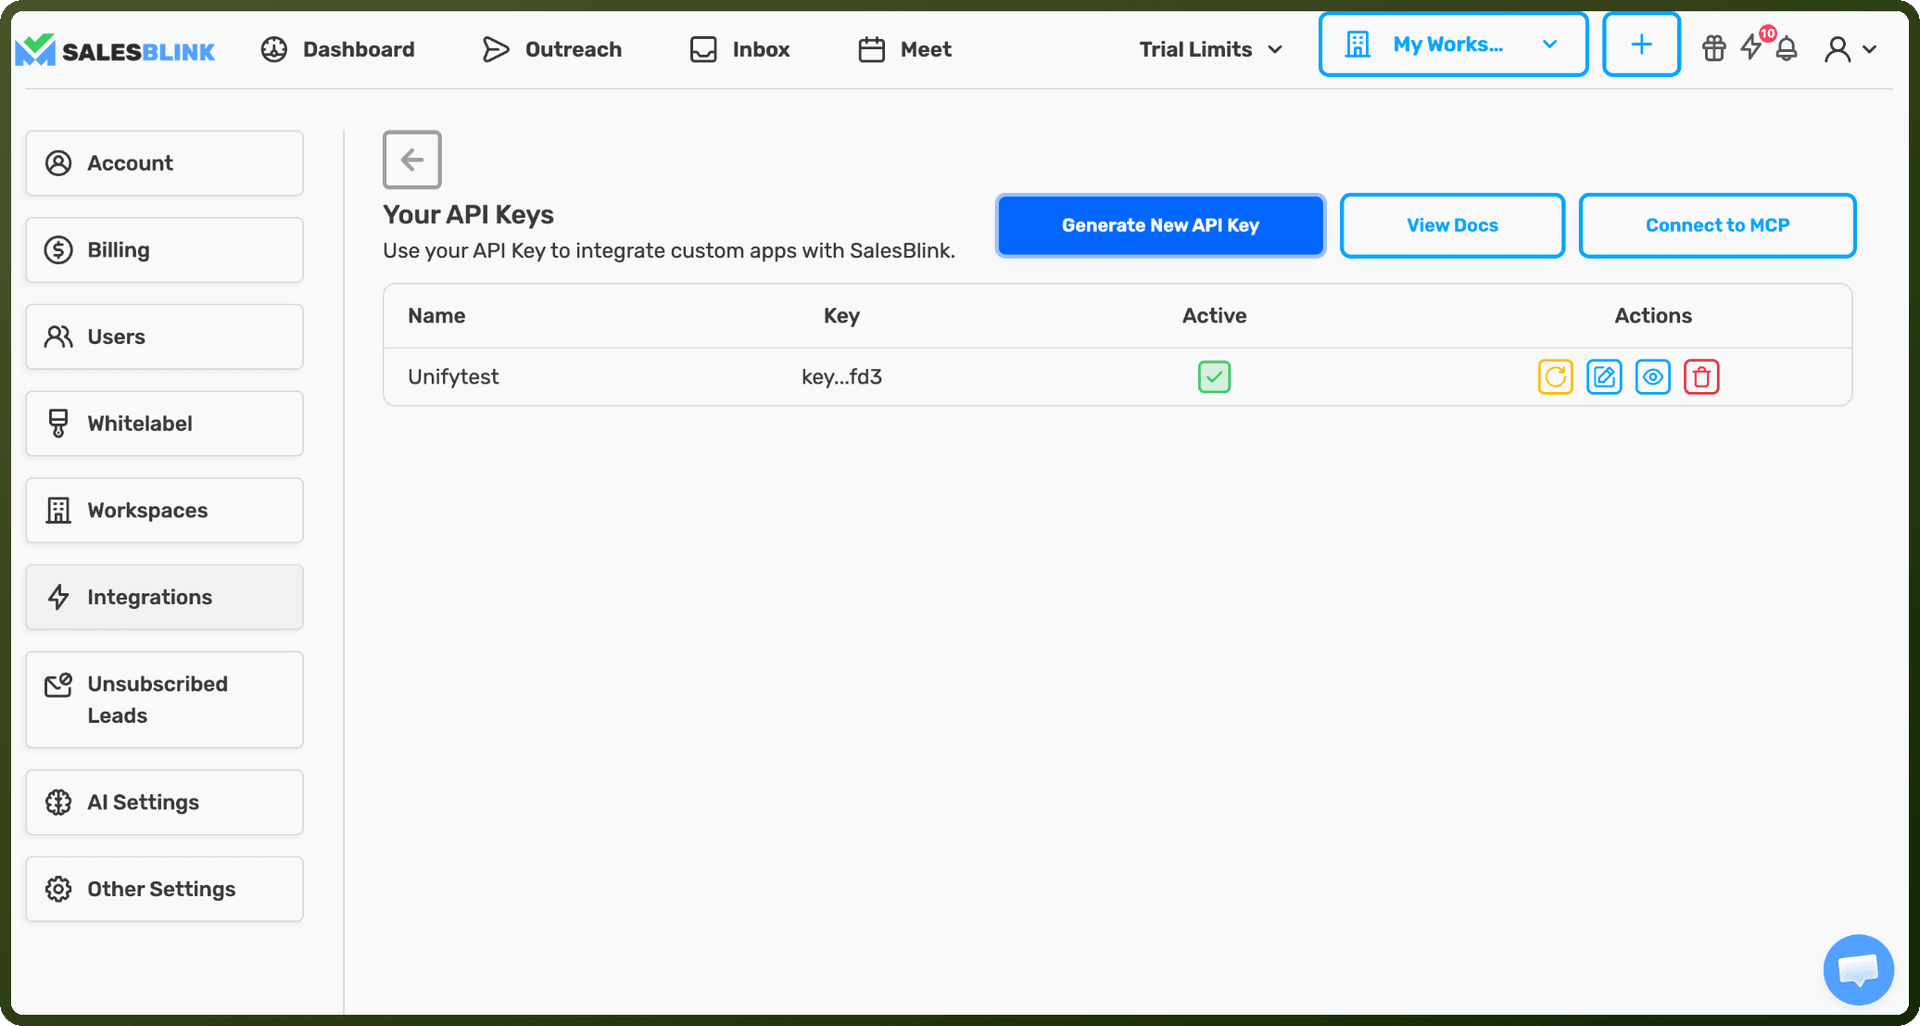Open View Docs

point(1452,225)
